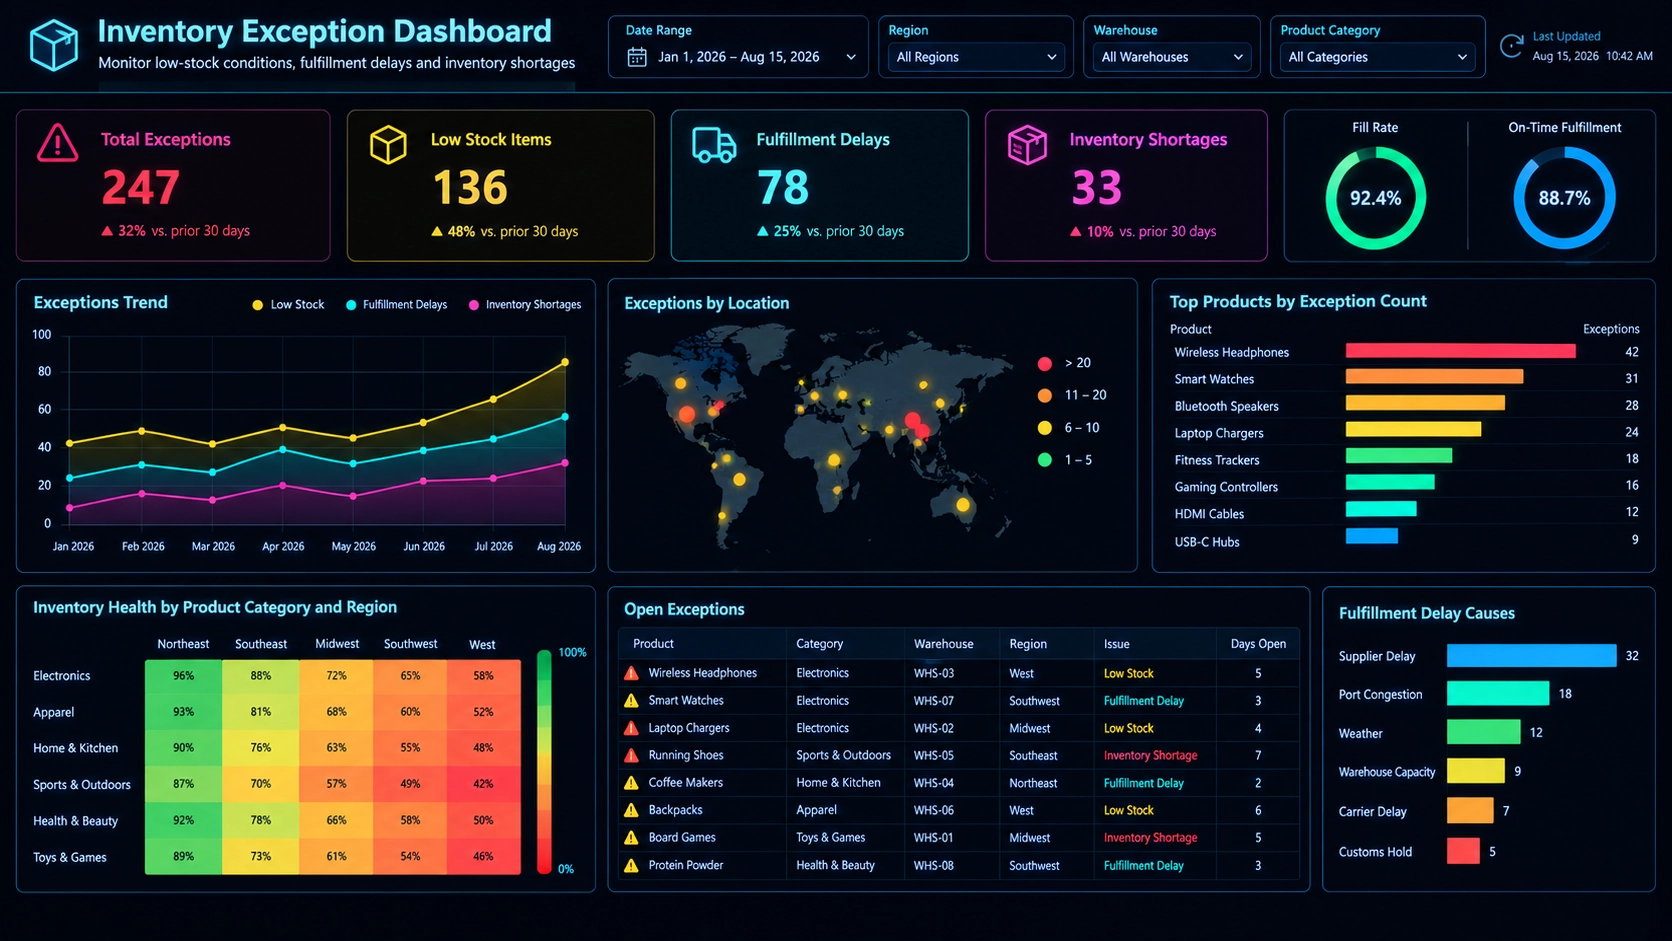Click the On-Time Fulfillment 88.7% gauge
1672x941 pixels.
tap(1564, 198)
